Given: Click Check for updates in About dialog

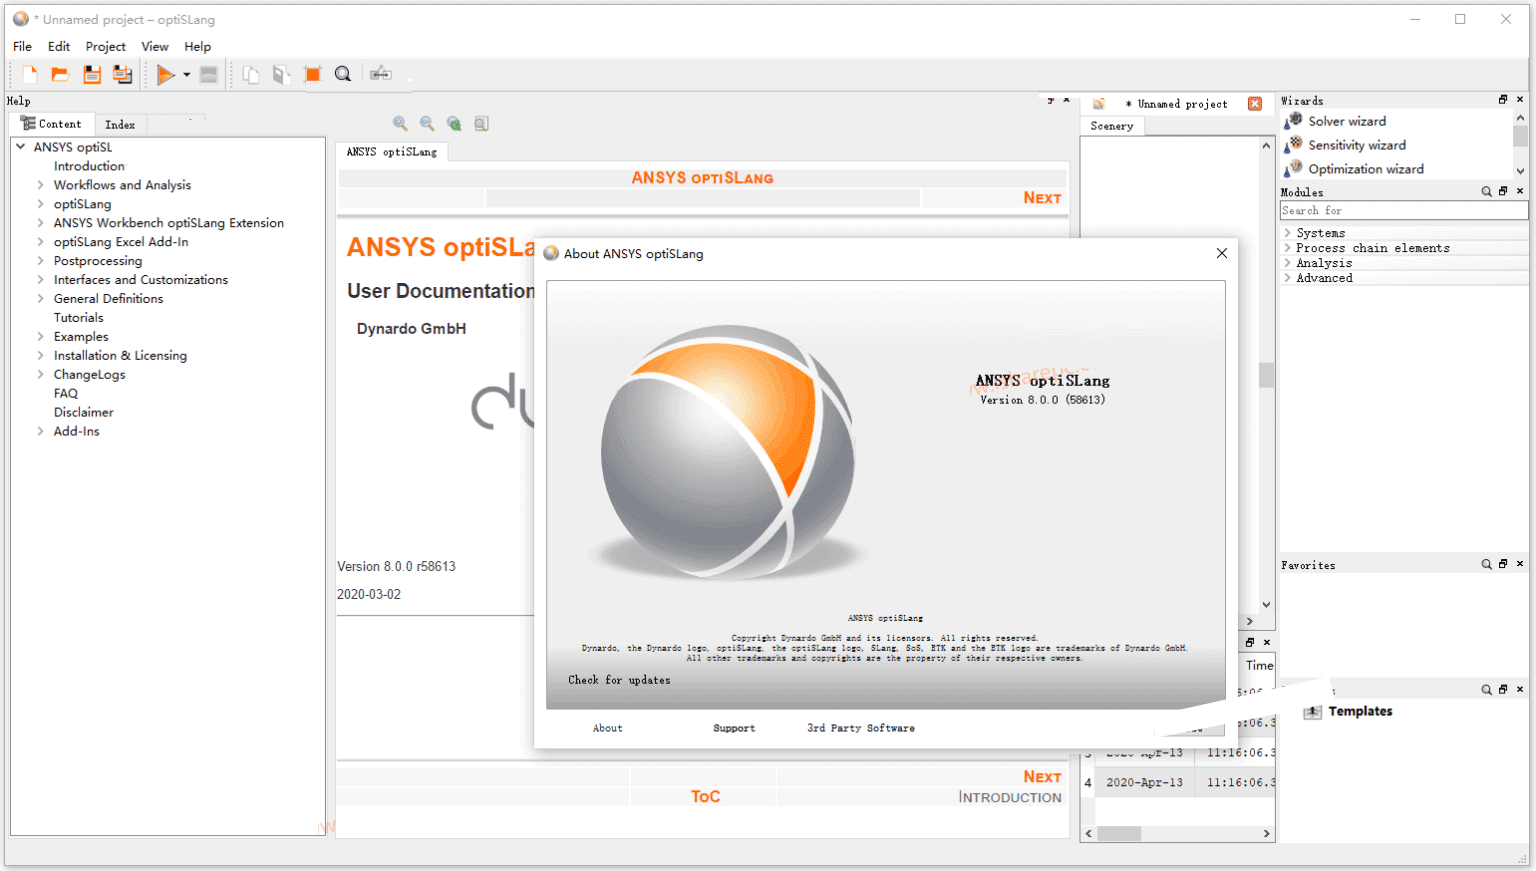Looking at the screenshot, I should coord(619,680).
